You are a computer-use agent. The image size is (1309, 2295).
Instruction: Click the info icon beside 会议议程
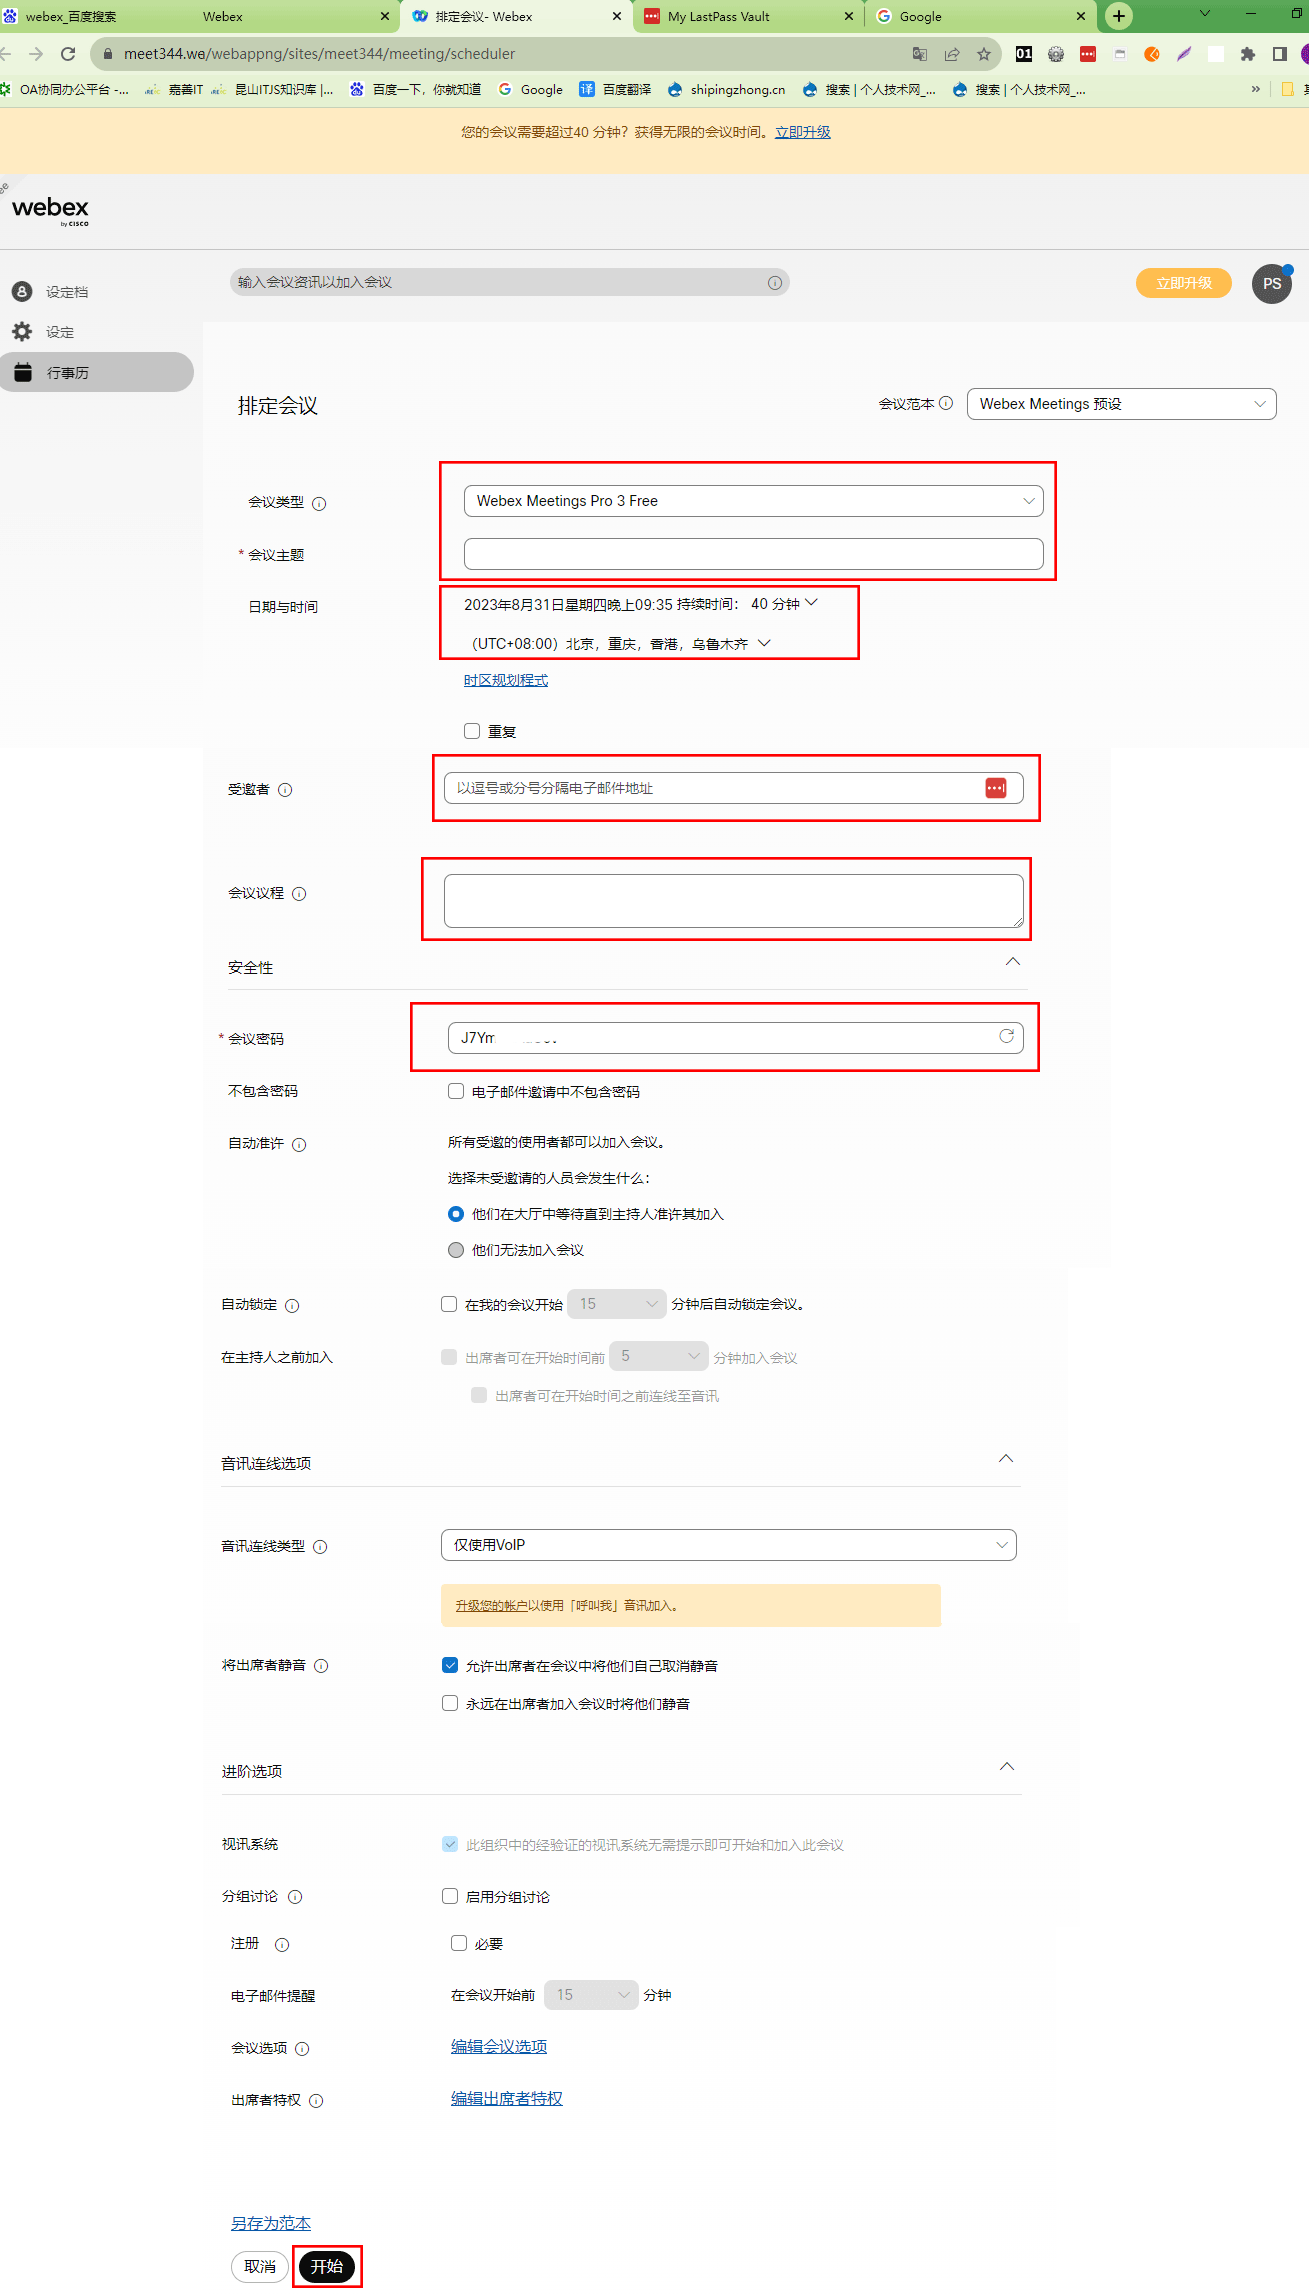(x=299, y=894)
